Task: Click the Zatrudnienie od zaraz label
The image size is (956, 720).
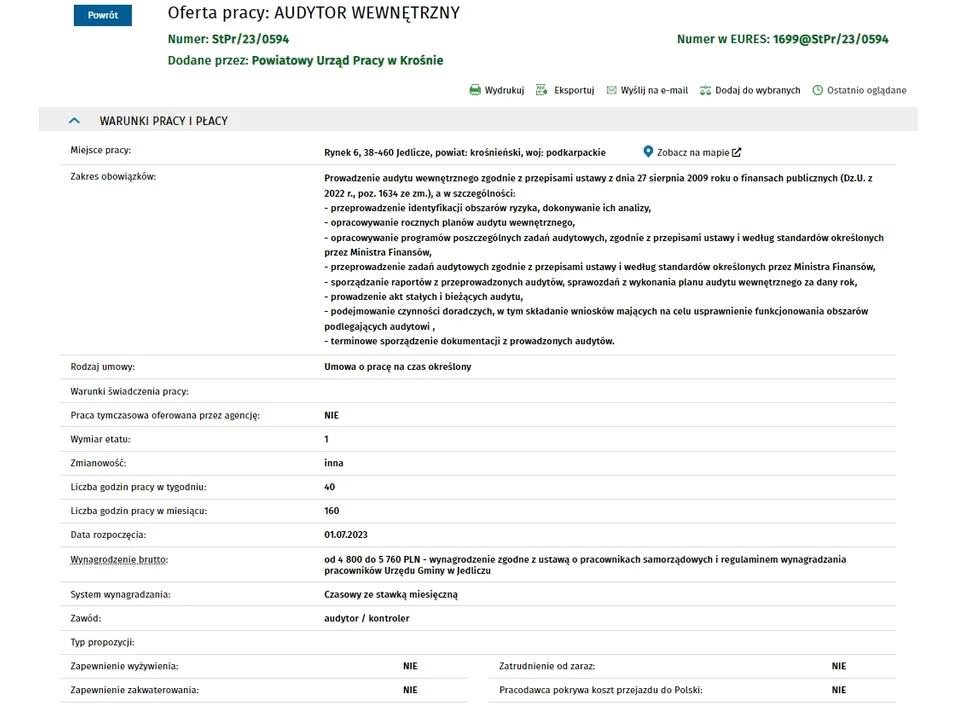Action: [547, 666]
